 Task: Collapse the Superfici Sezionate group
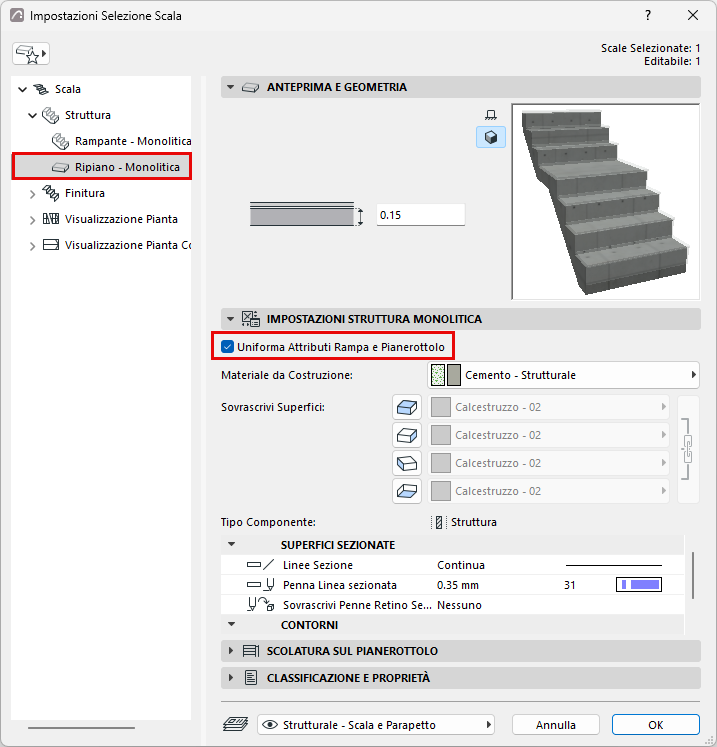232,545
